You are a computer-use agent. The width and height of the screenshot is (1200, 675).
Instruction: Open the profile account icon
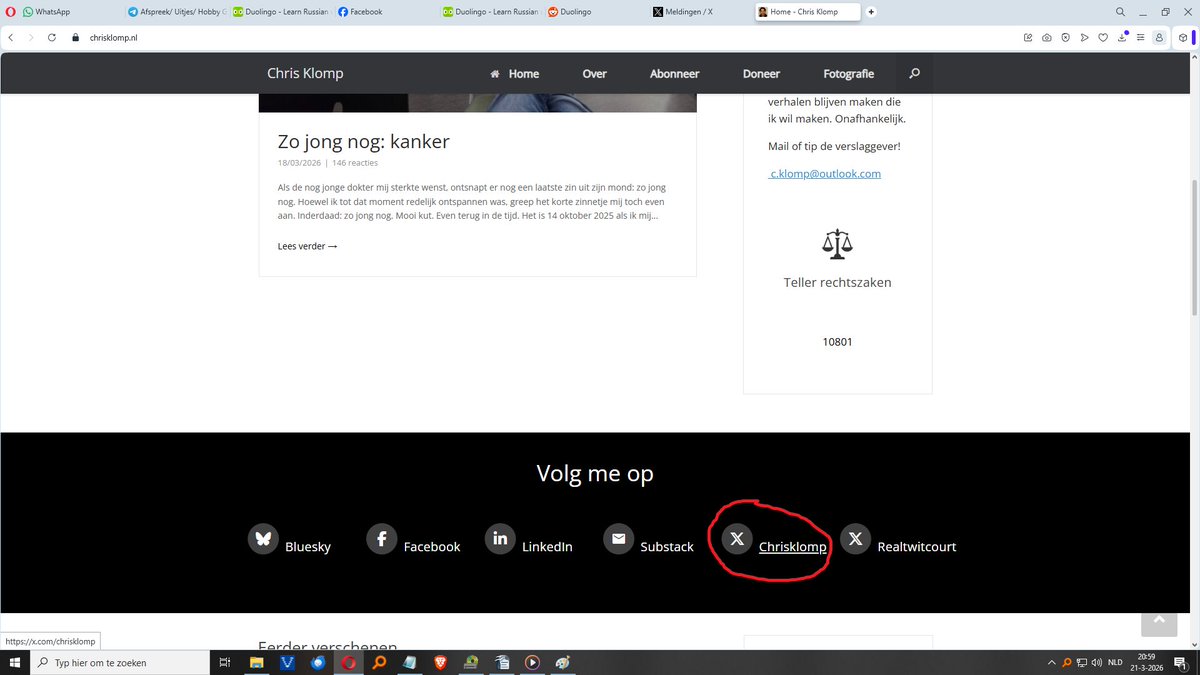click(x=1159, y=37)
